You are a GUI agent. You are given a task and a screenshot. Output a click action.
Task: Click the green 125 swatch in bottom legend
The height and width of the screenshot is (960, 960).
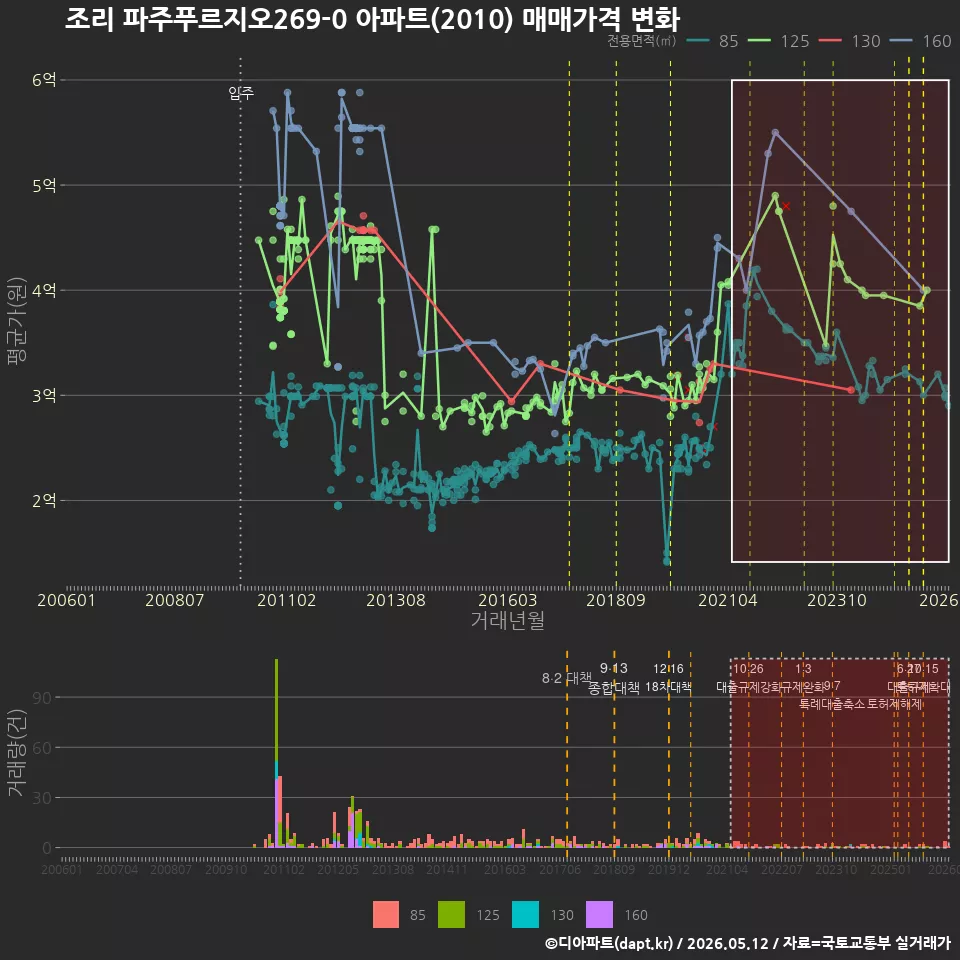pyautogui.click(x=451, y=915)
